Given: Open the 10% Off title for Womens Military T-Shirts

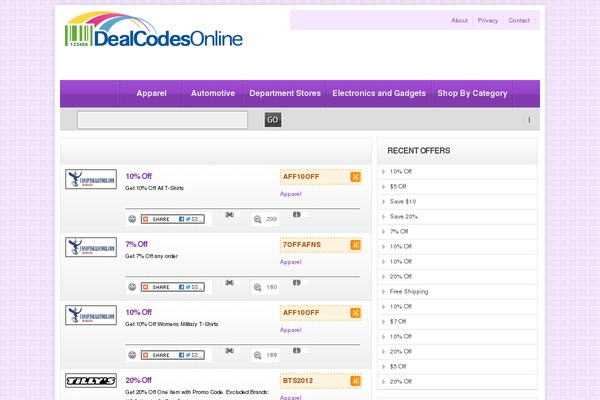Looking at the screenshot, I should coord(139,312).
